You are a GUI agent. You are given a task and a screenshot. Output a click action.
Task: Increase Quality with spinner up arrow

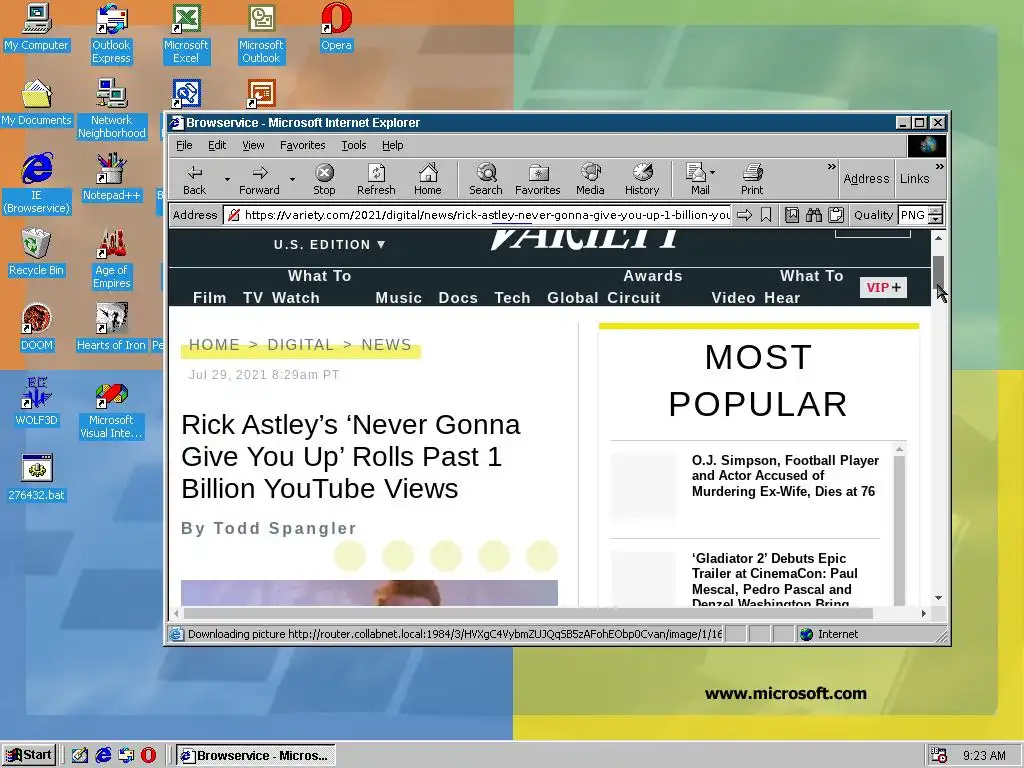935,210
